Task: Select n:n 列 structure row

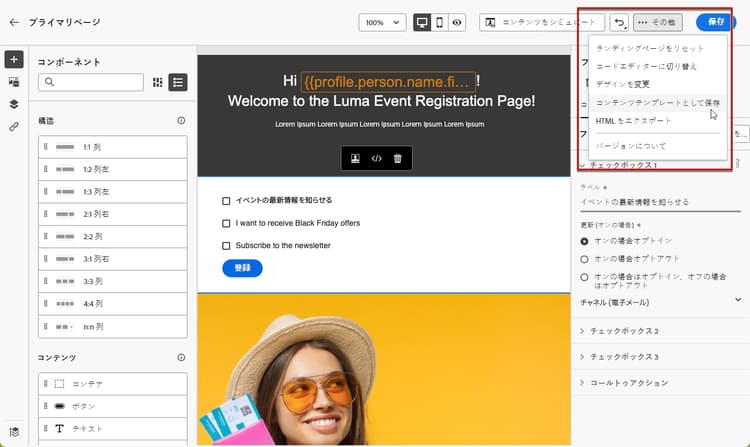Action: click(113, 327)
